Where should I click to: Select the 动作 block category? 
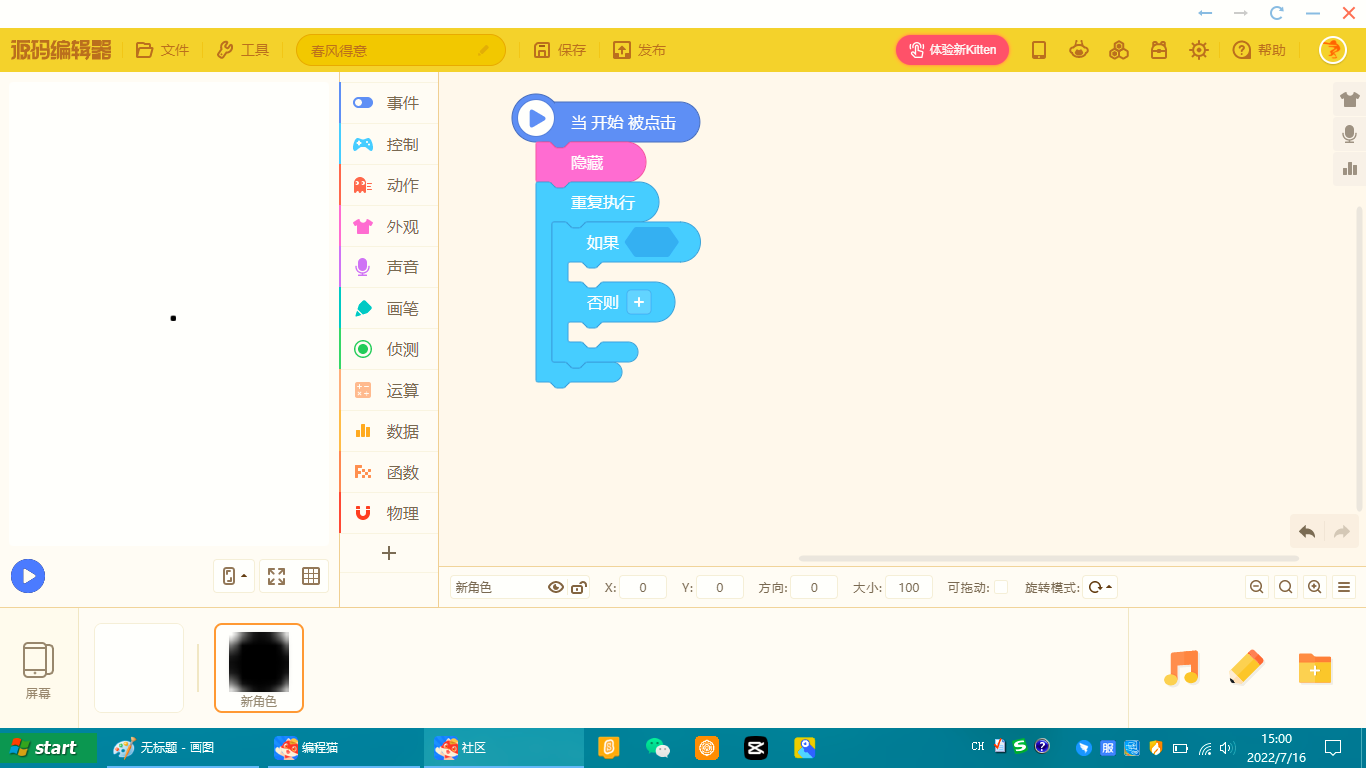pos(389,185)
